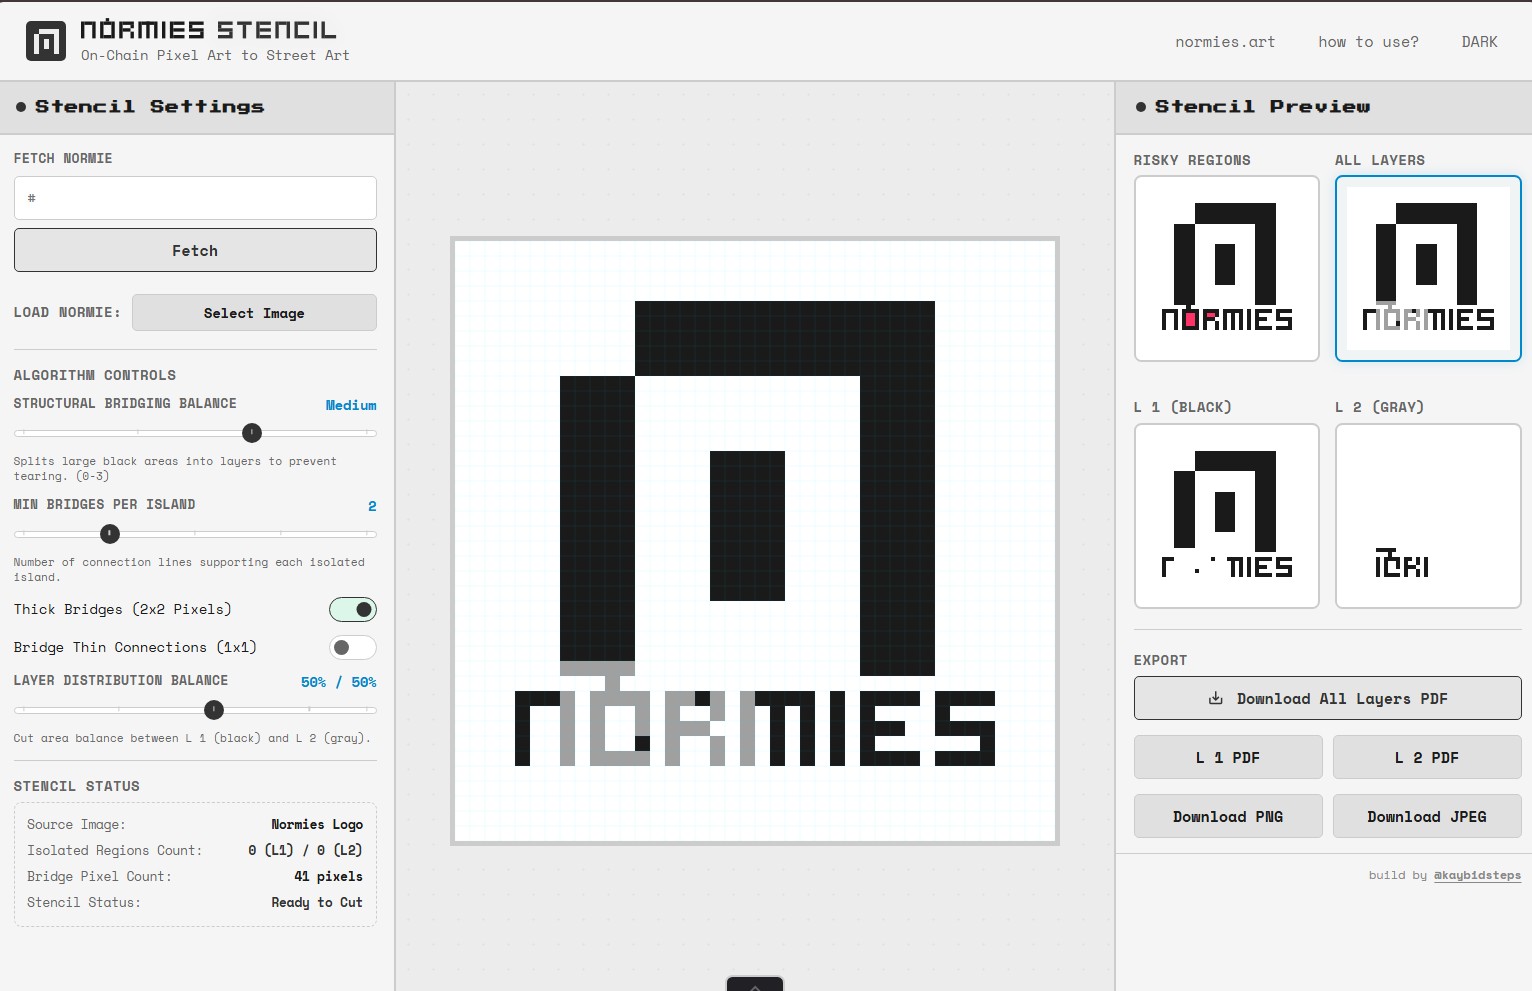
Task: Click the Normies Logo source image value
Action: point(317,824)
